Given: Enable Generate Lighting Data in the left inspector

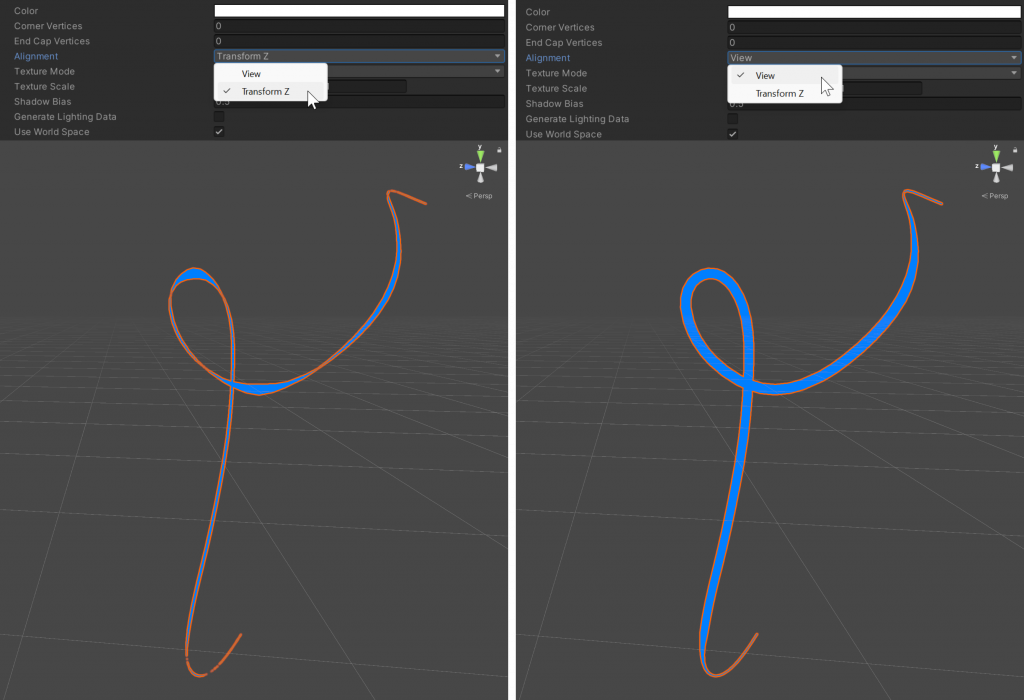Looking at the screenshot, I should [218, 116].
